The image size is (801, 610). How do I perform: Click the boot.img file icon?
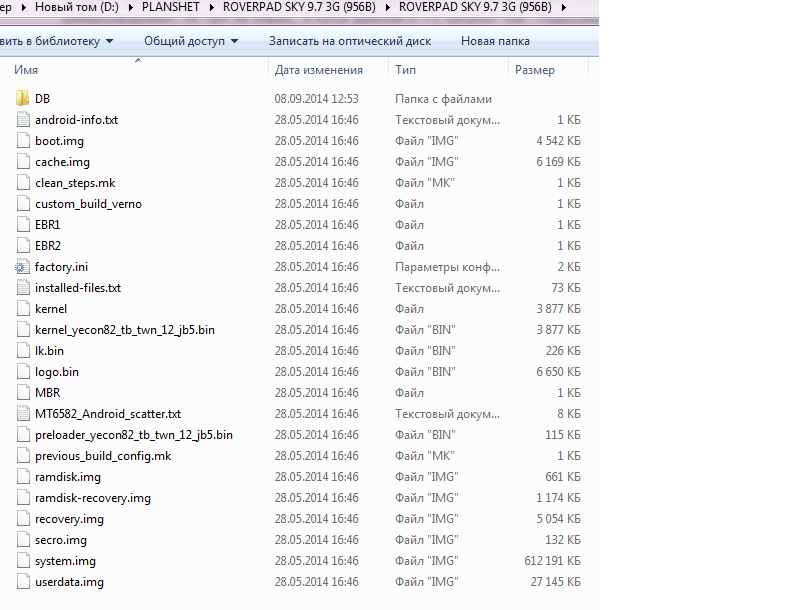click(24, 141)
